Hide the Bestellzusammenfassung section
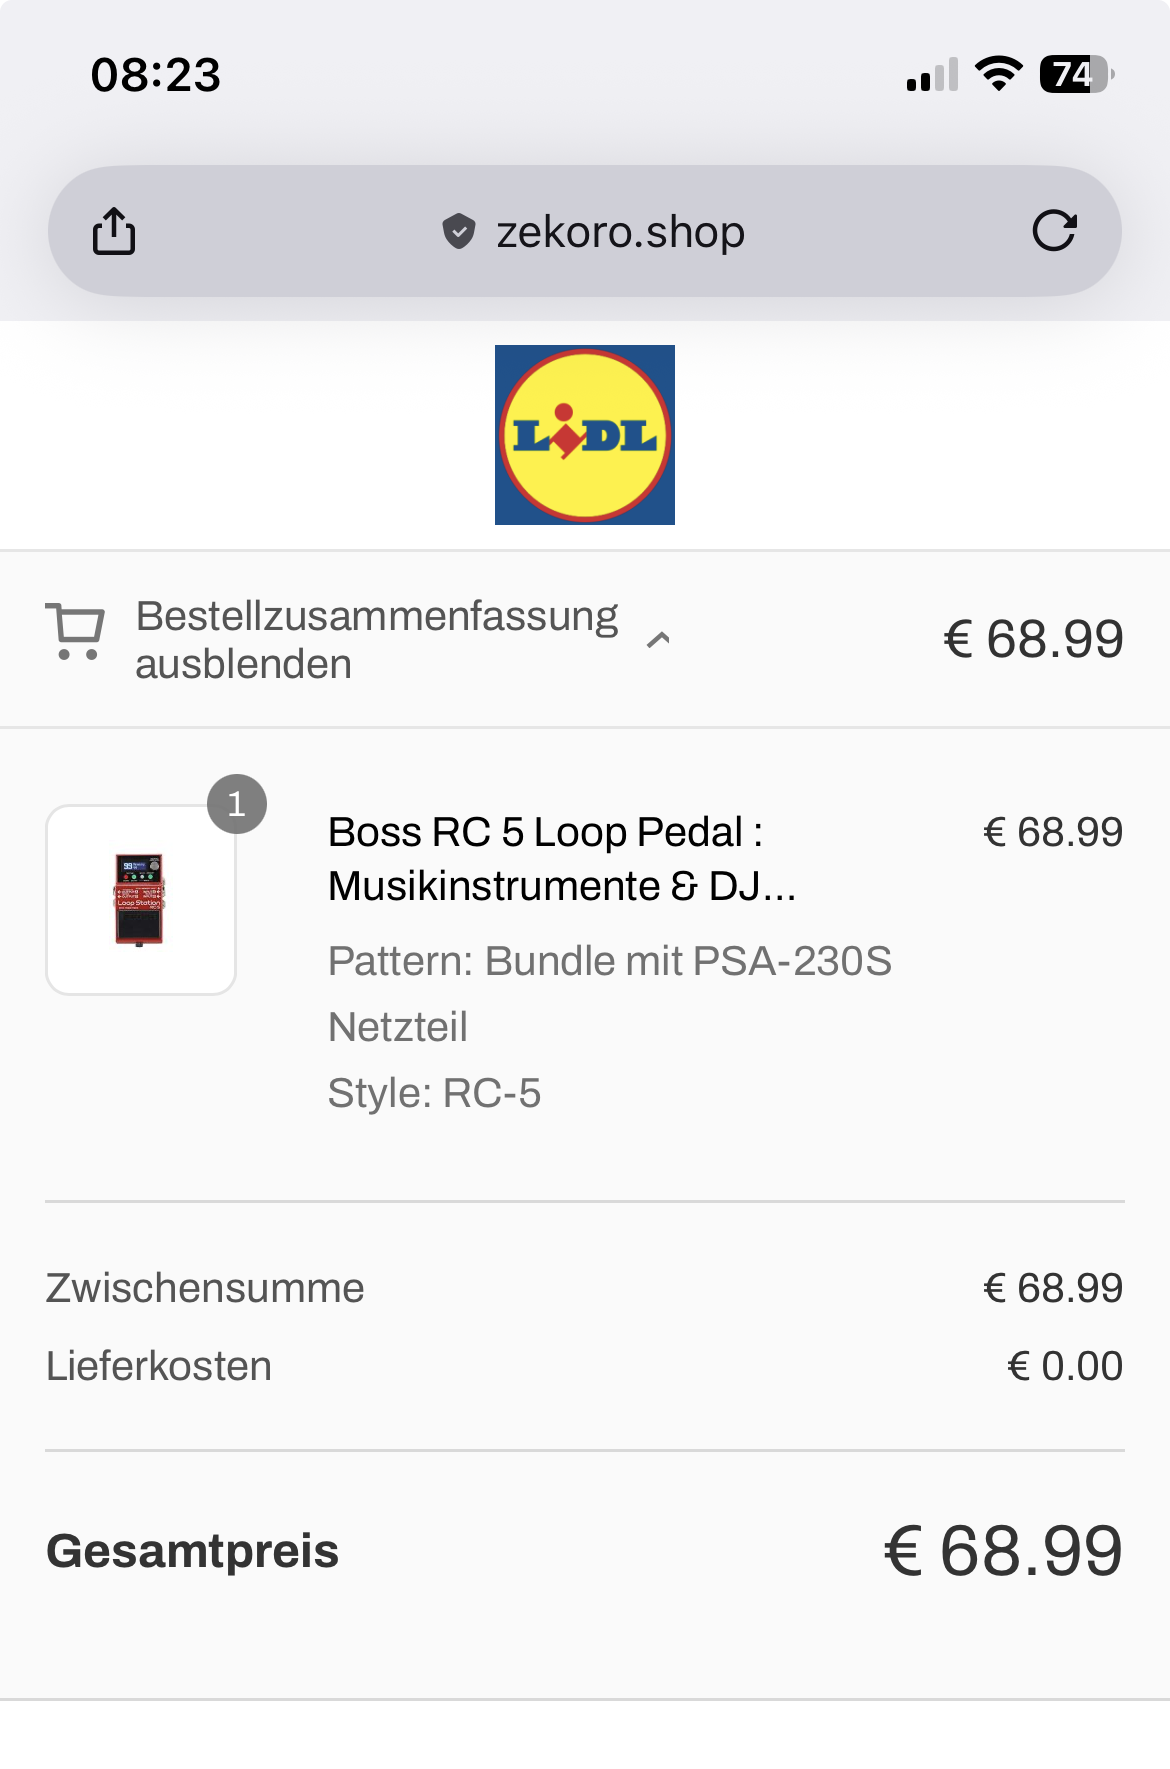1170x1769 pixels. point(376,640)
